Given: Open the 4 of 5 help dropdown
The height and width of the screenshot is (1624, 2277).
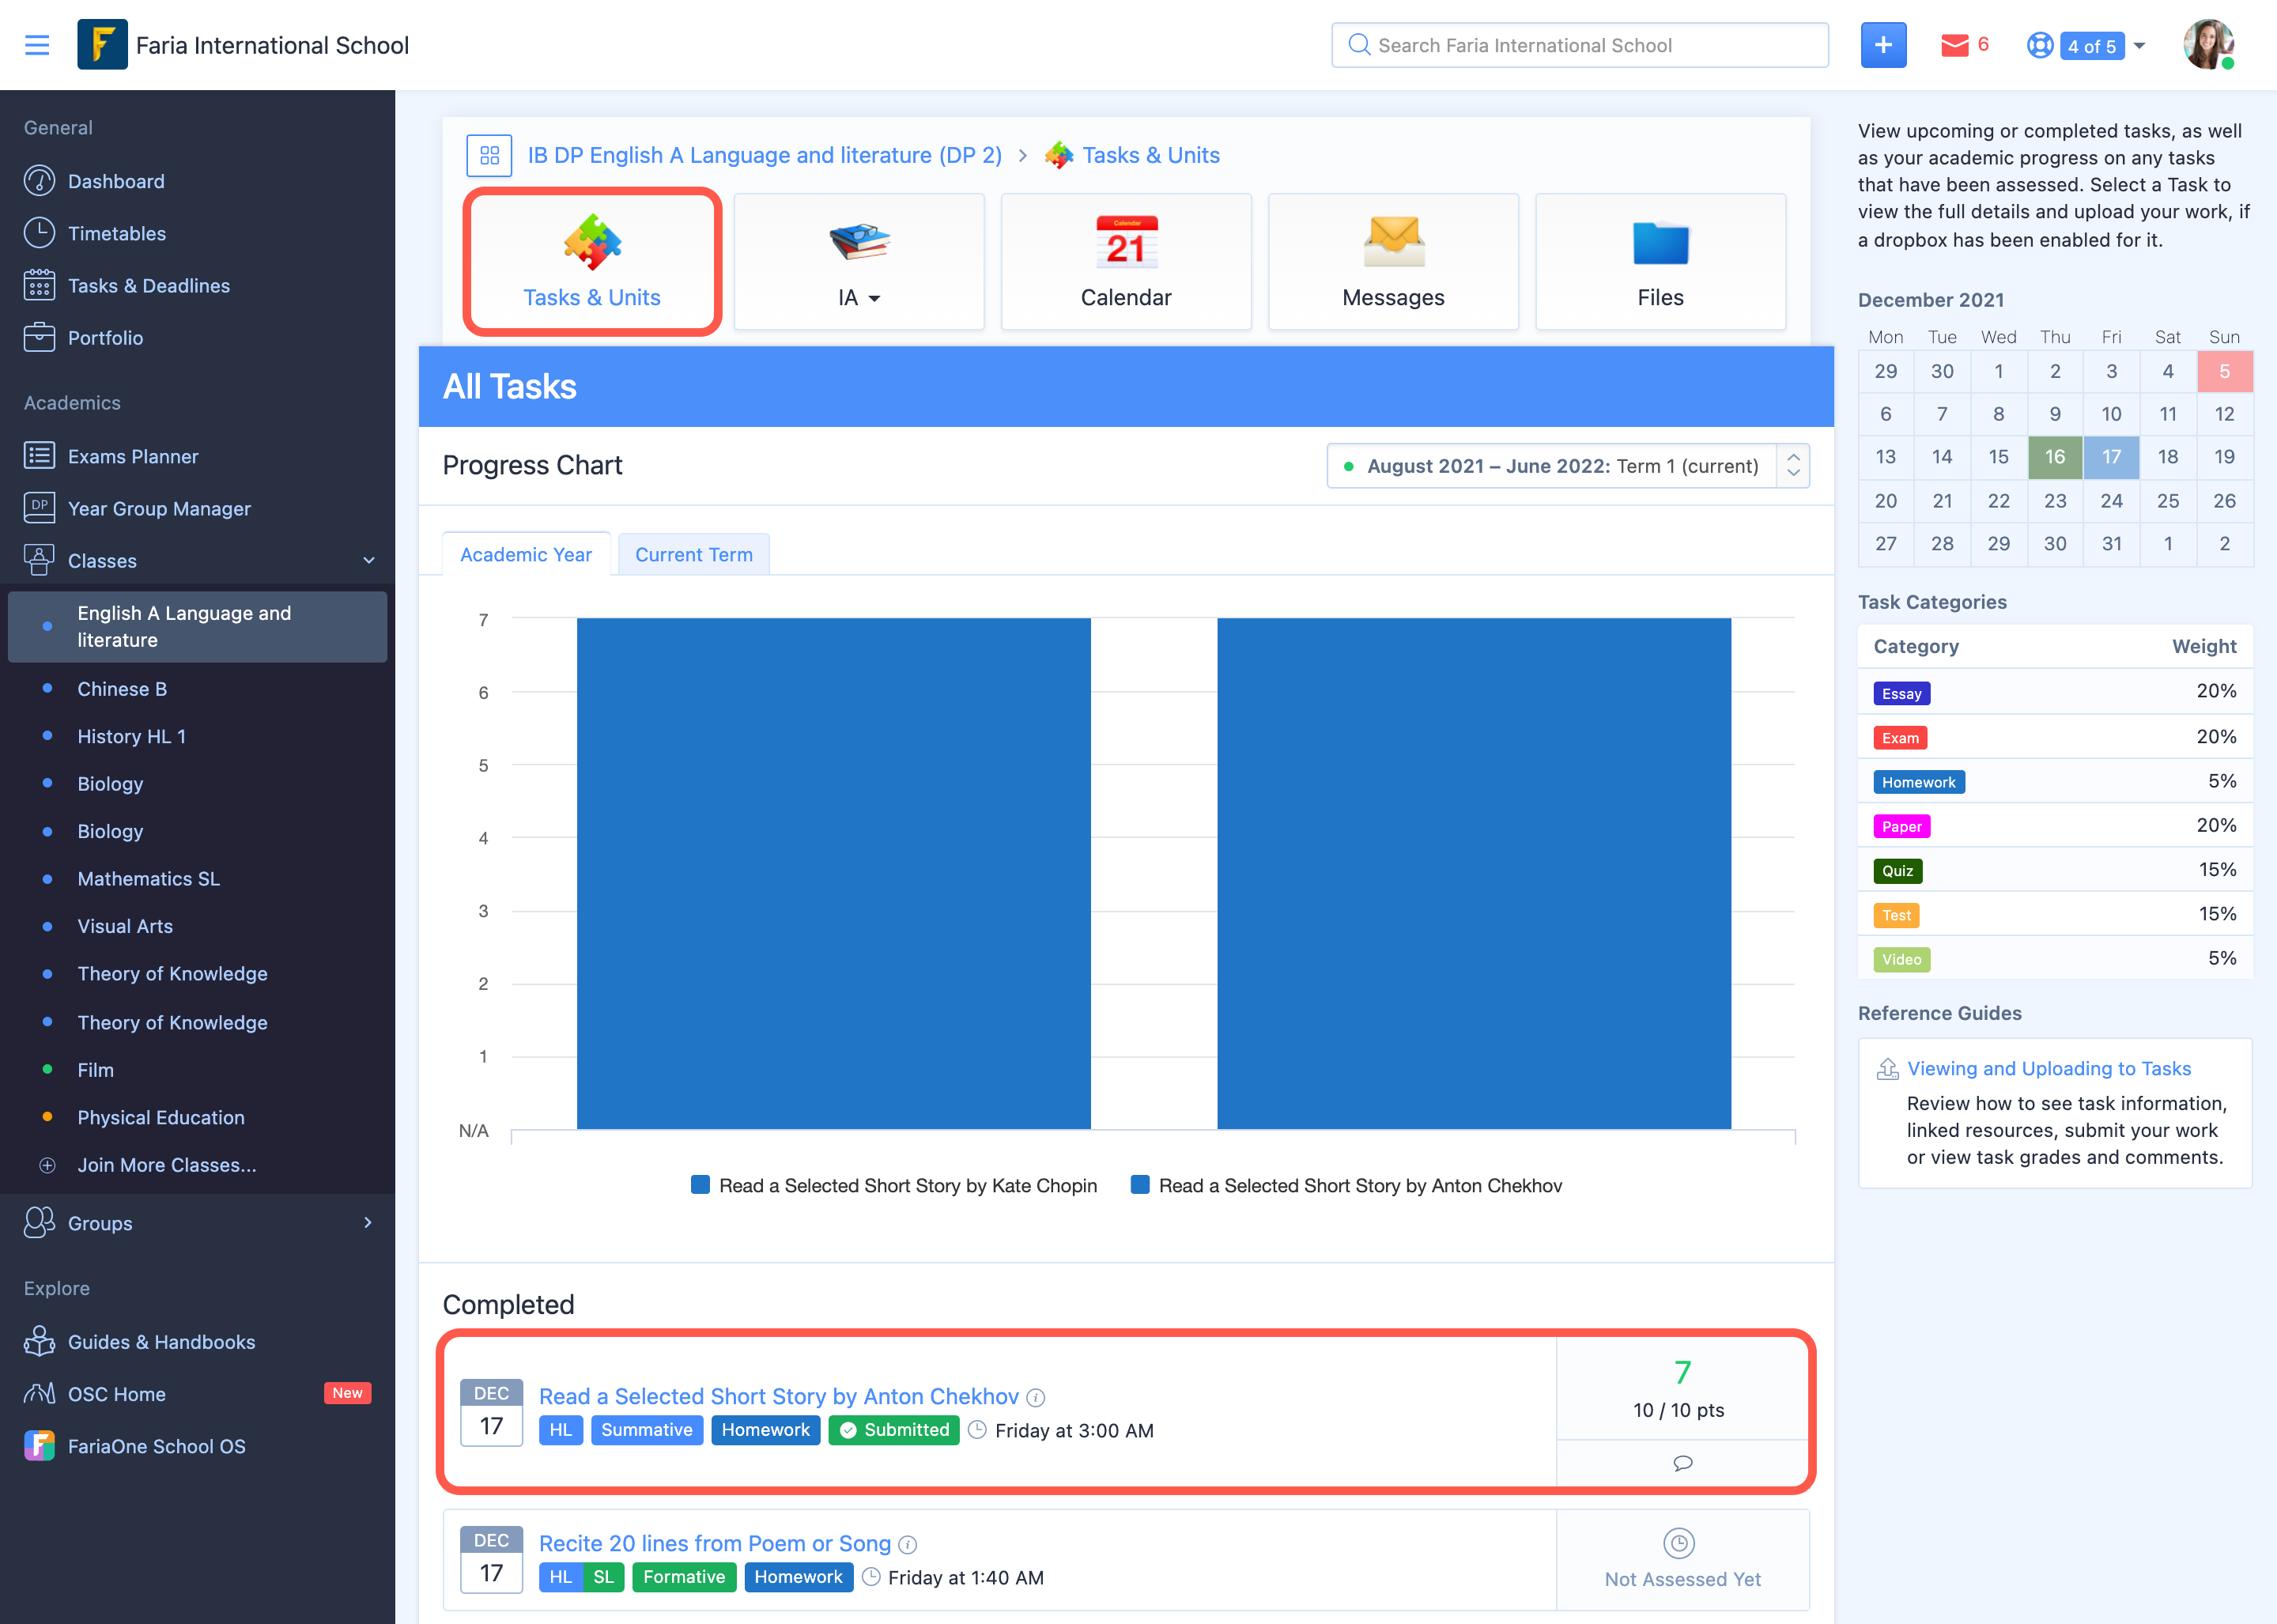Looking at the screenshot, I should click(2104, 46).
